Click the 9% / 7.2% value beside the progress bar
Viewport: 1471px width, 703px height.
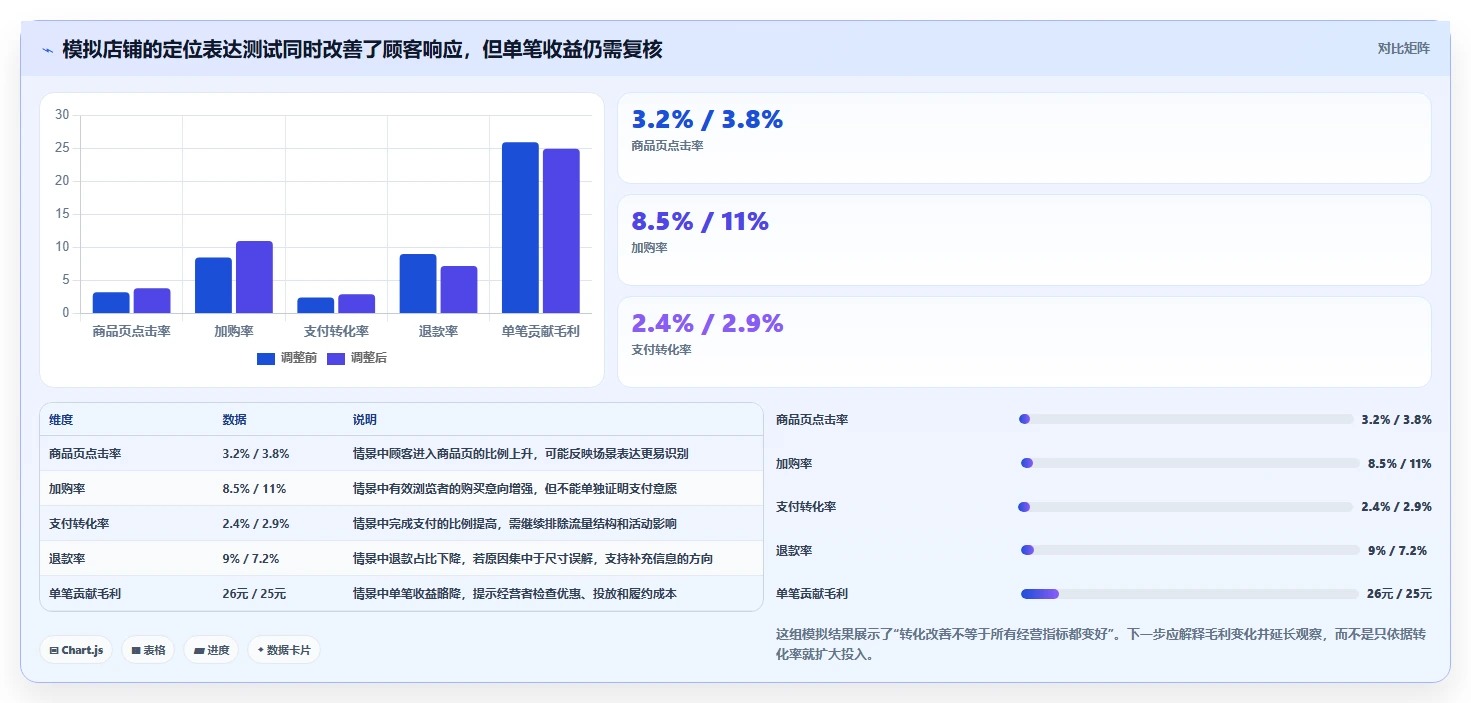coord(1397,551)
